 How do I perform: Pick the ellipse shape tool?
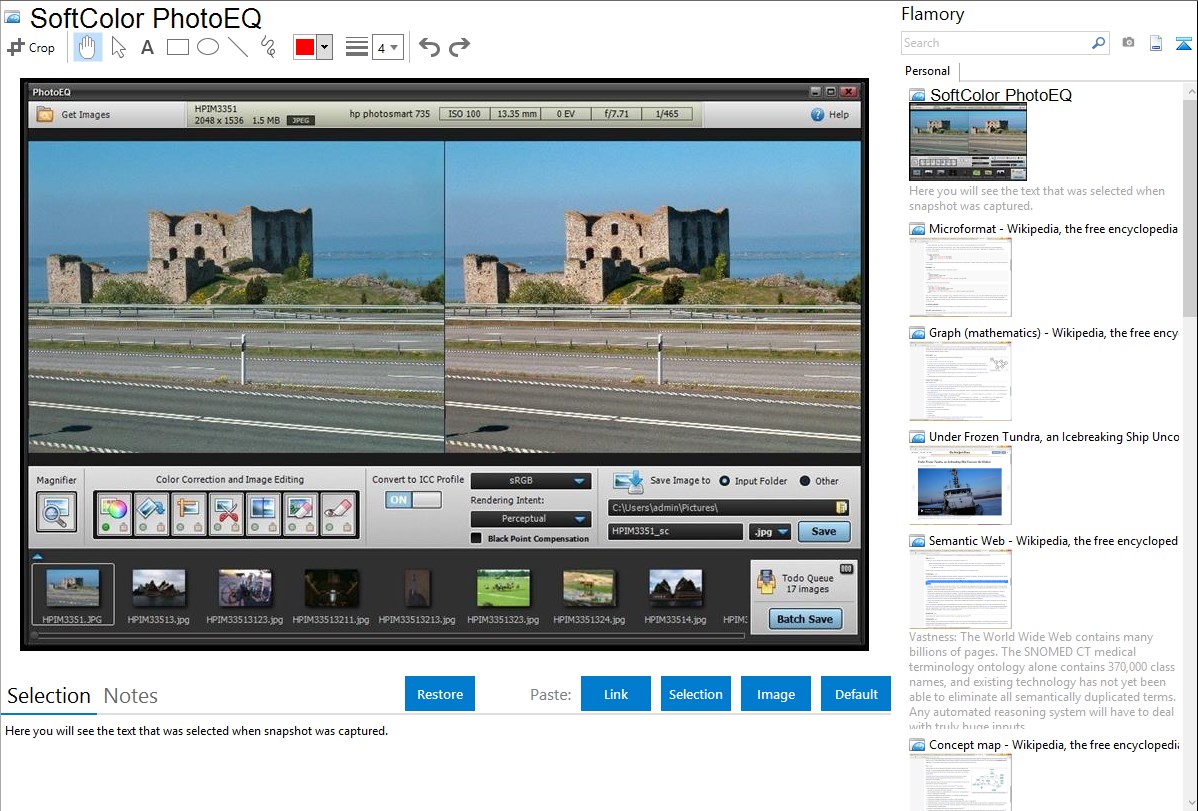coord(208,47)
